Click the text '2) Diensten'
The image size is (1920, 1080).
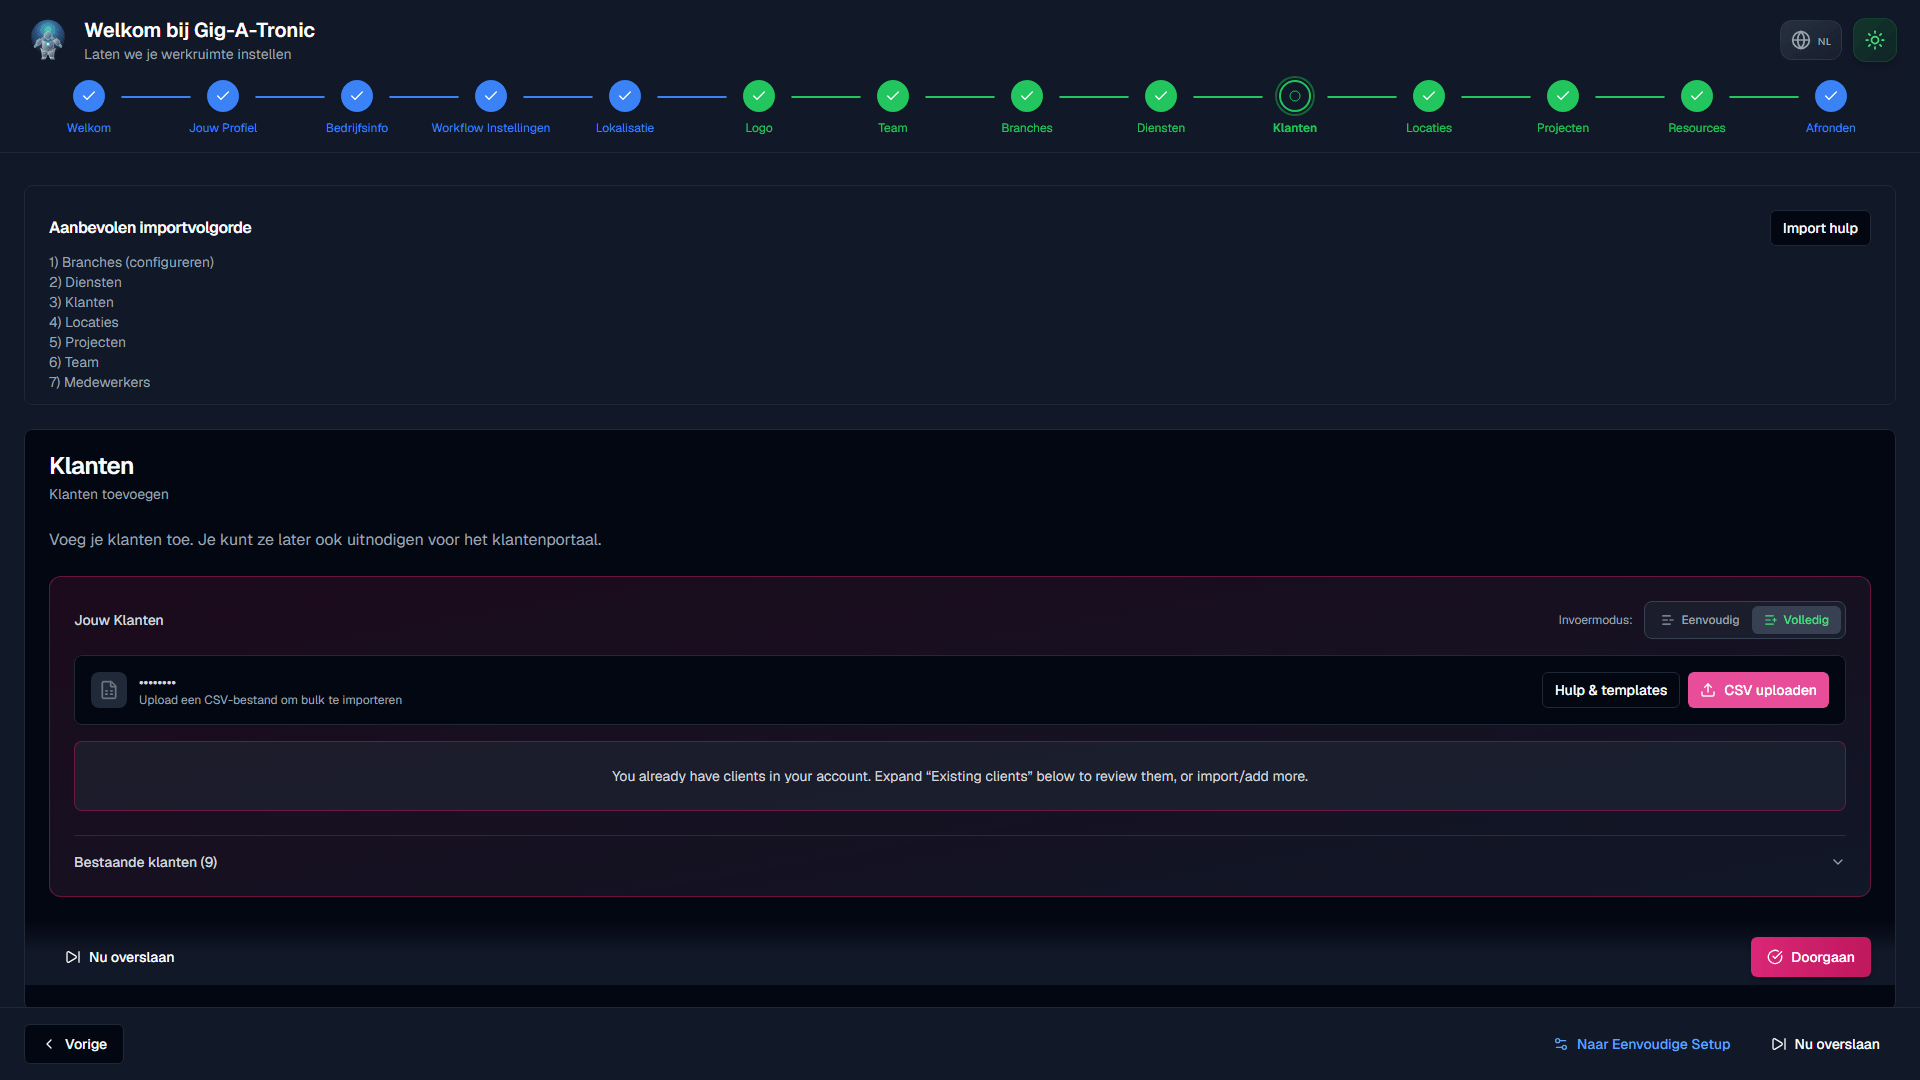[85, 282]
